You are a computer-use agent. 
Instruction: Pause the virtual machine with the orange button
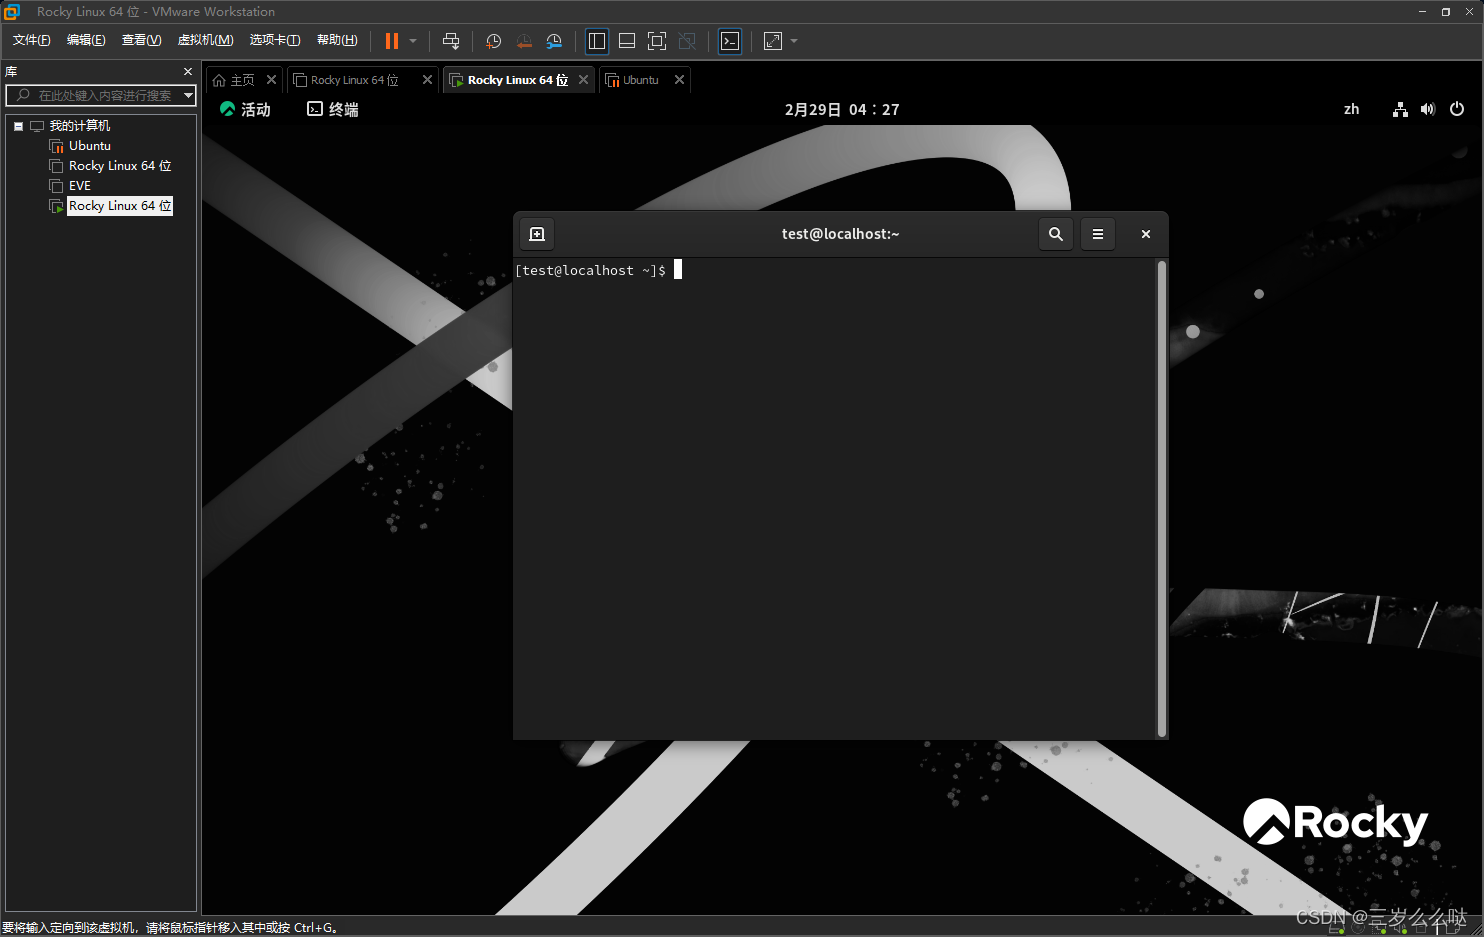(x=392, y=41)
